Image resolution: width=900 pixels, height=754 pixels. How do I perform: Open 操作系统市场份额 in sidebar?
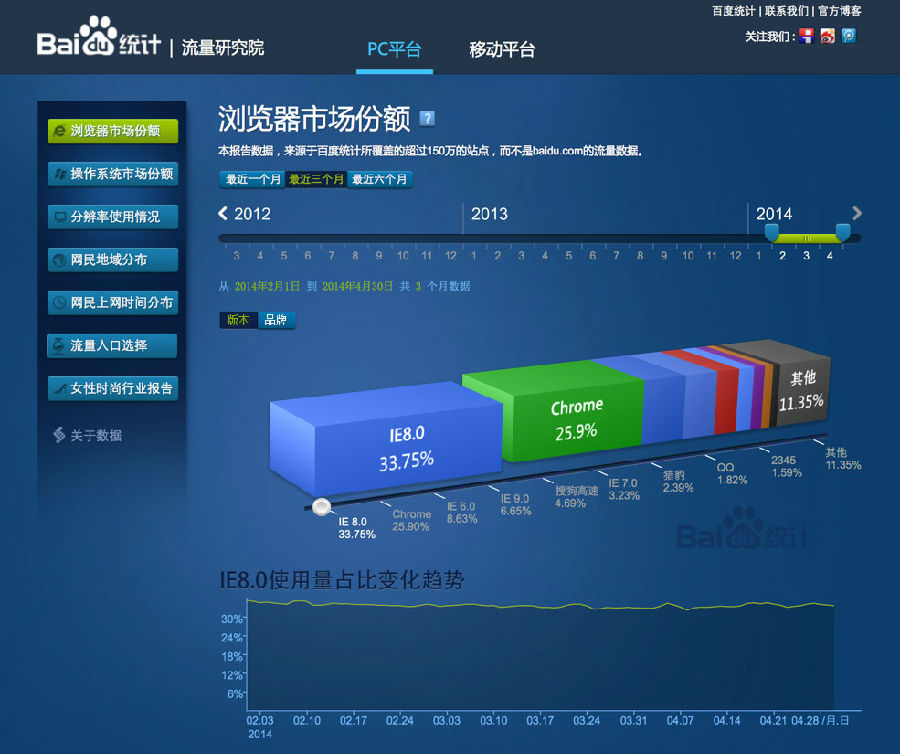(x=113, y=174)
